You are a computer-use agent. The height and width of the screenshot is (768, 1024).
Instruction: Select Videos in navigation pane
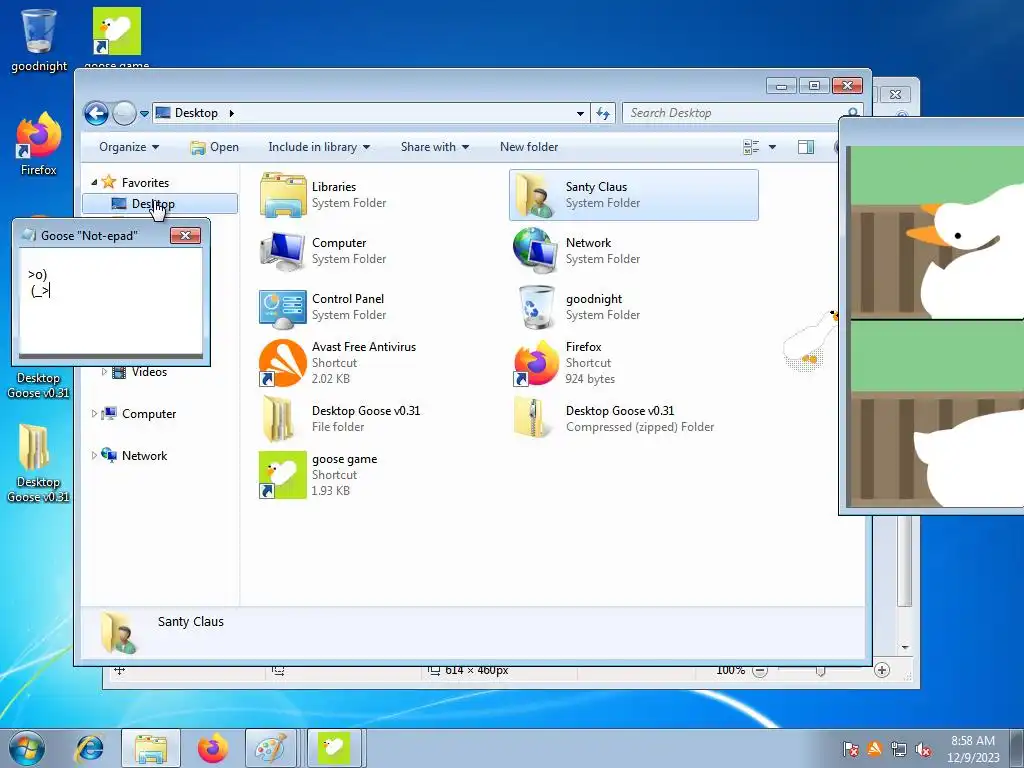coord(149,372)
